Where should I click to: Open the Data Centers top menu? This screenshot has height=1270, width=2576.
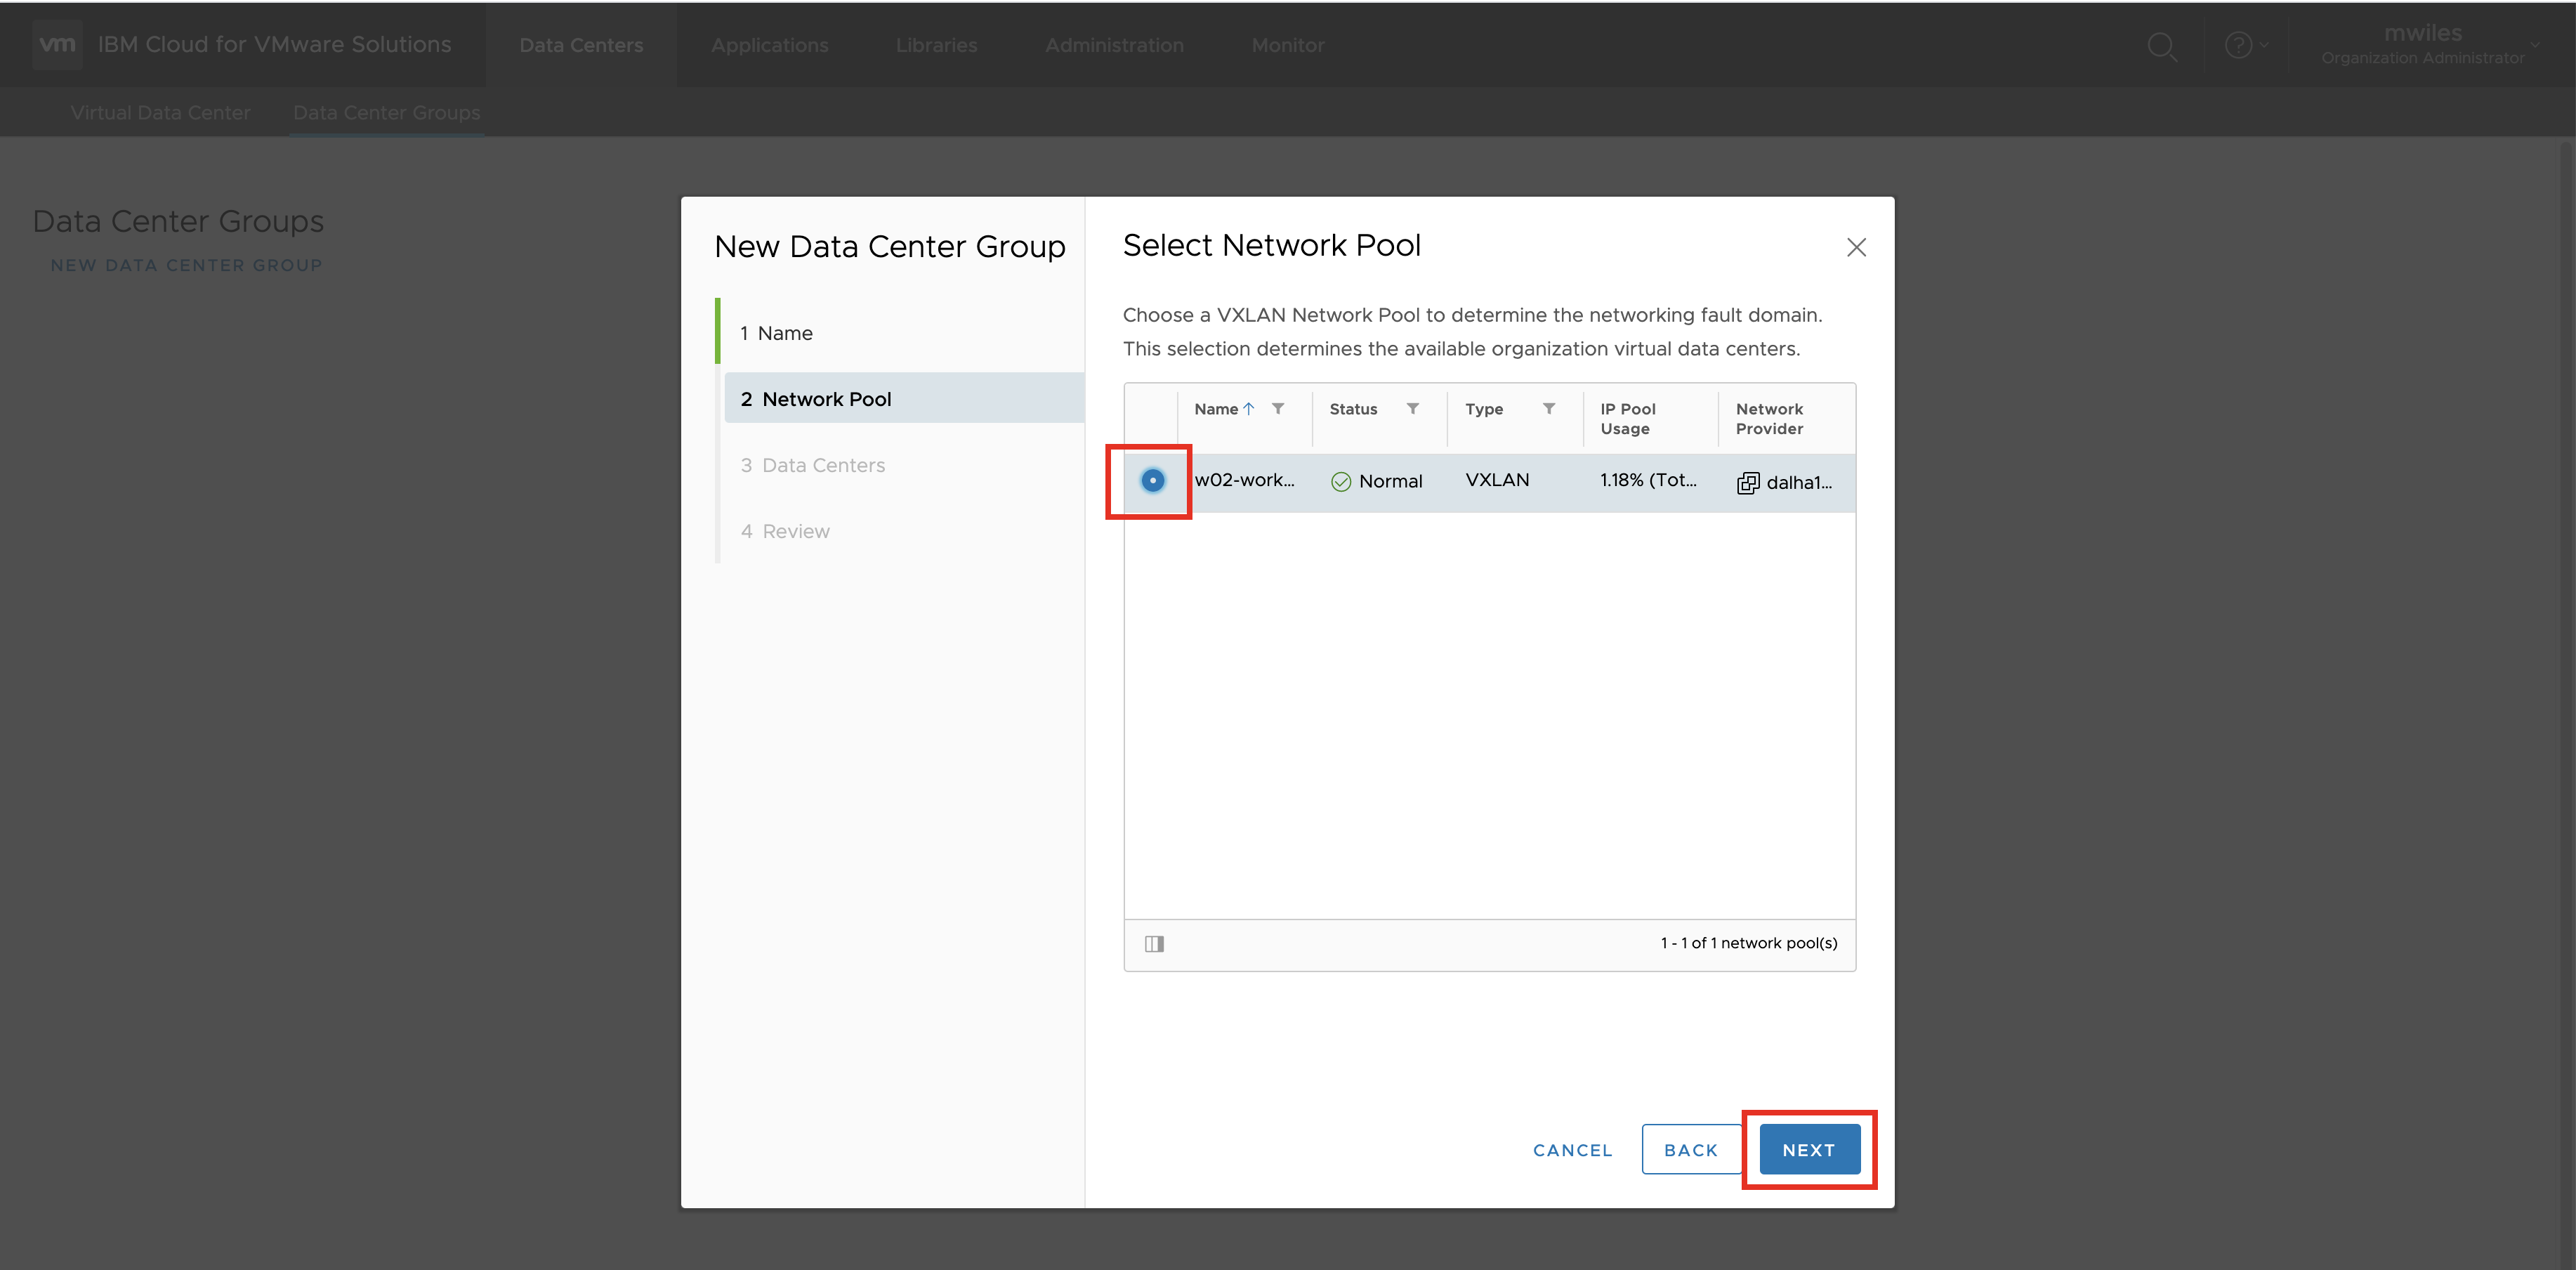[x=581, y=45]
